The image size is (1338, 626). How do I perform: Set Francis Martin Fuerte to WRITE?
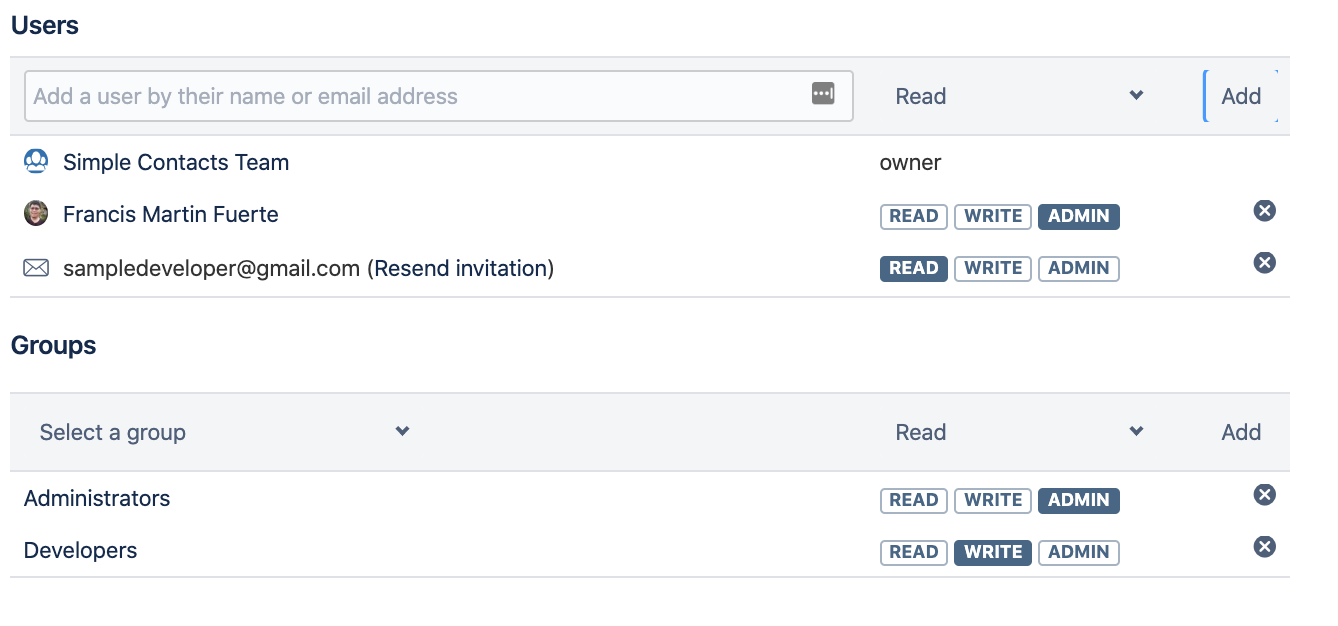tap(993, 216)
